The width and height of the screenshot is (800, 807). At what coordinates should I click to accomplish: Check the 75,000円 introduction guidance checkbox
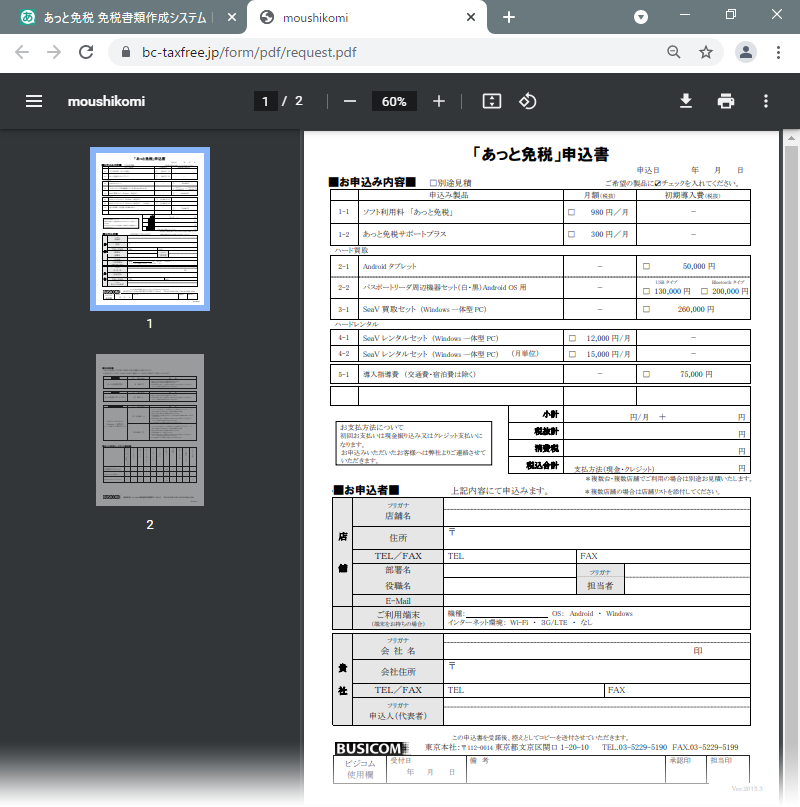646,374
